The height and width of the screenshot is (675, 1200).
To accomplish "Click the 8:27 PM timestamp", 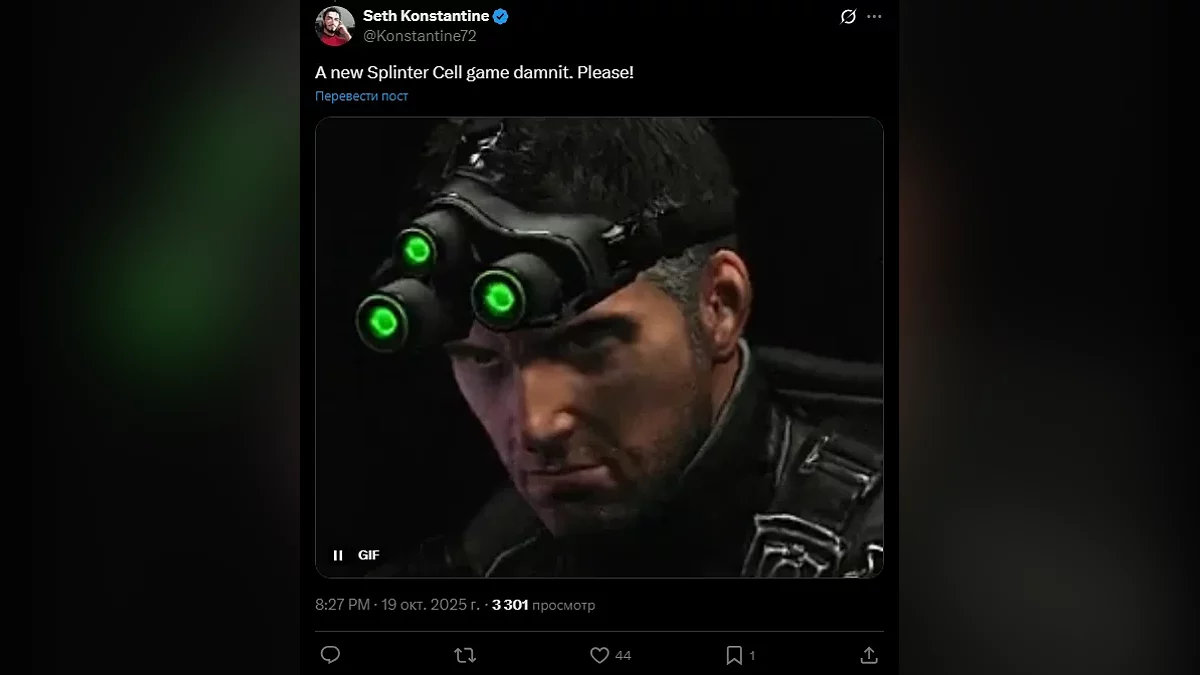I will click(x=345, y=604).
